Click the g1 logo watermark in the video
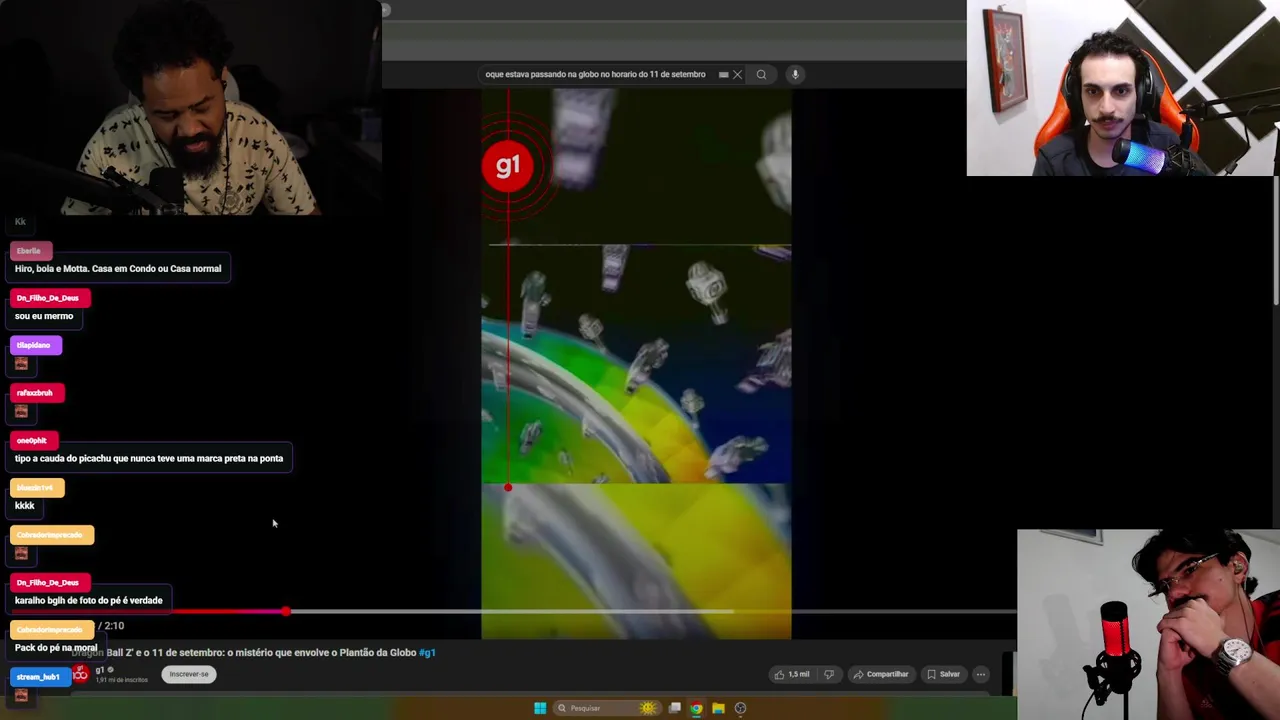The image size is (1280, 720). point(508,166)
